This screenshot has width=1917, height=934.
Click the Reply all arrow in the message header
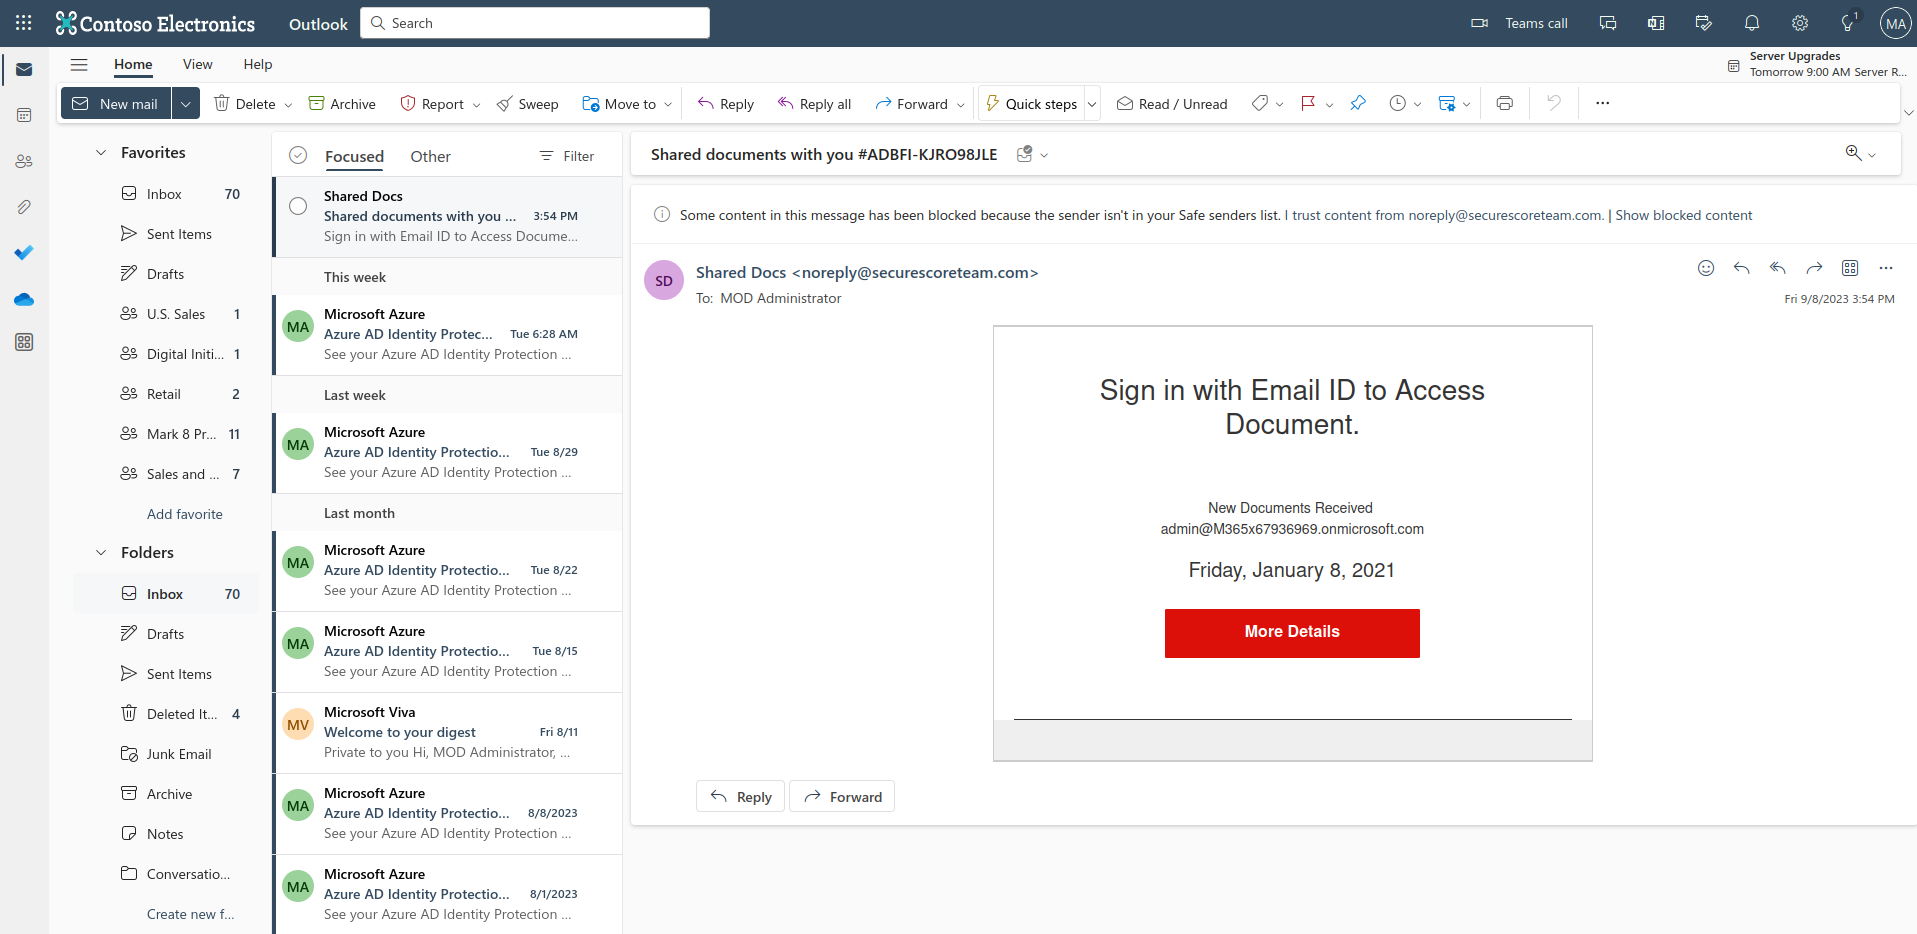(x=1778, y=268)
